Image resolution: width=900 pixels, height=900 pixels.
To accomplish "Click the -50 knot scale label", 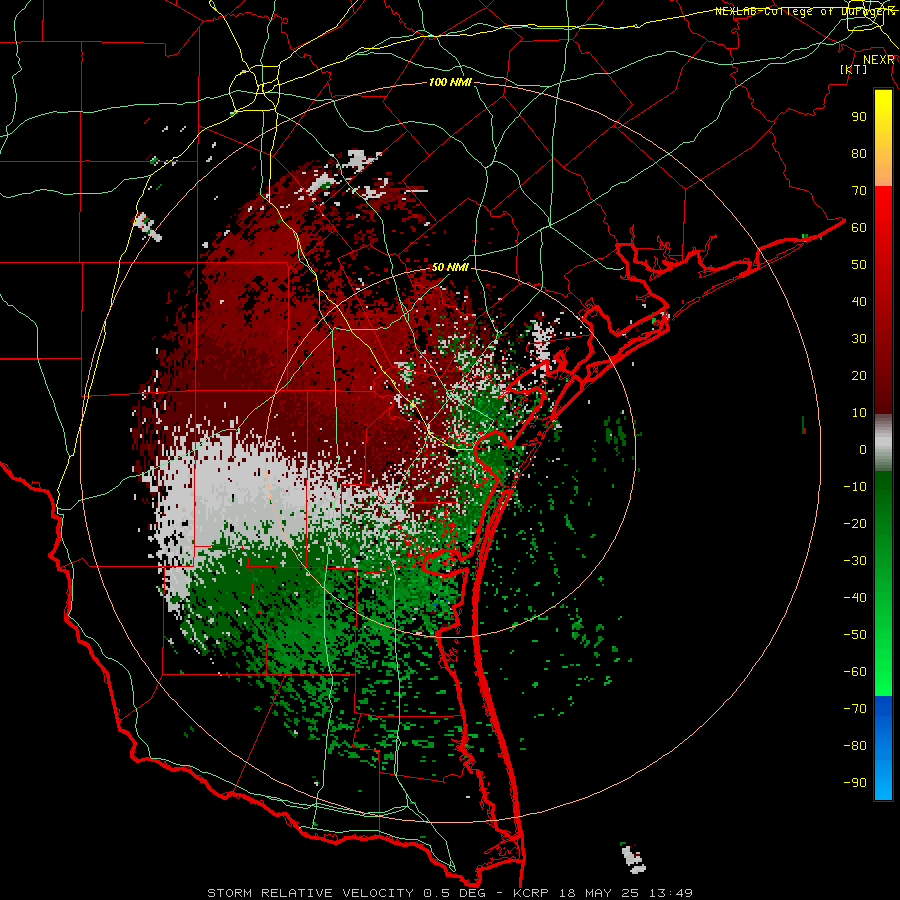I will click(x=855, y=635).
